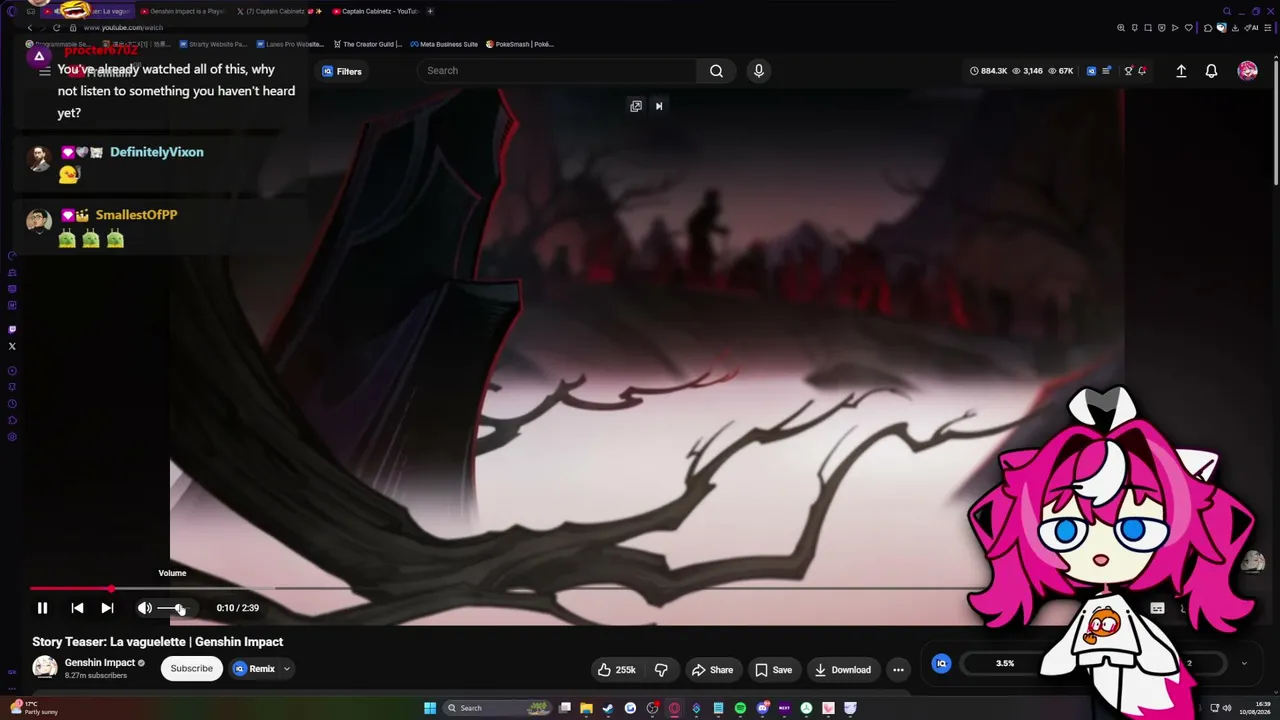
Task: Open the 'Meta Business Suite' bookmark
Action: tap(443, 44)
